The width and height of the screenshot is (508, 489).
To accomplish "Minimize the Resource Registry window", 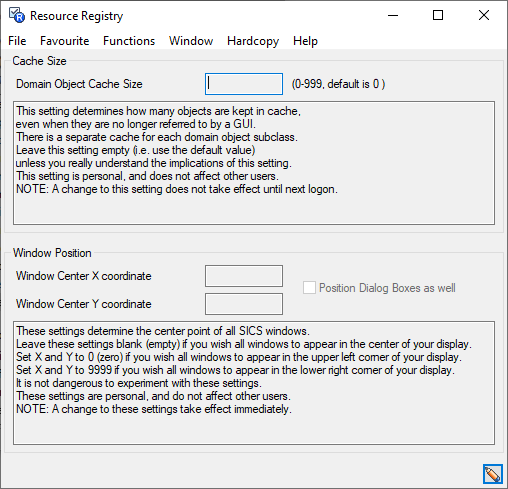I will [393, 15].
